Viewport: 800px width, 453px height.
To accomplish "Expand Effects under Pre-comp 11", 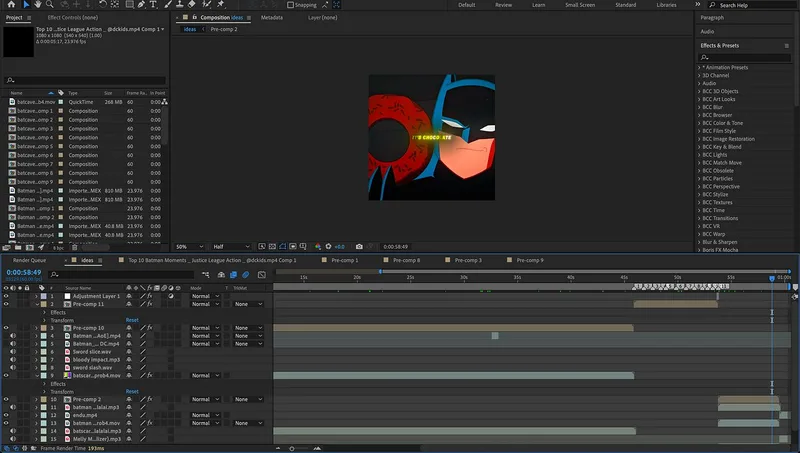I will point(44,312).
